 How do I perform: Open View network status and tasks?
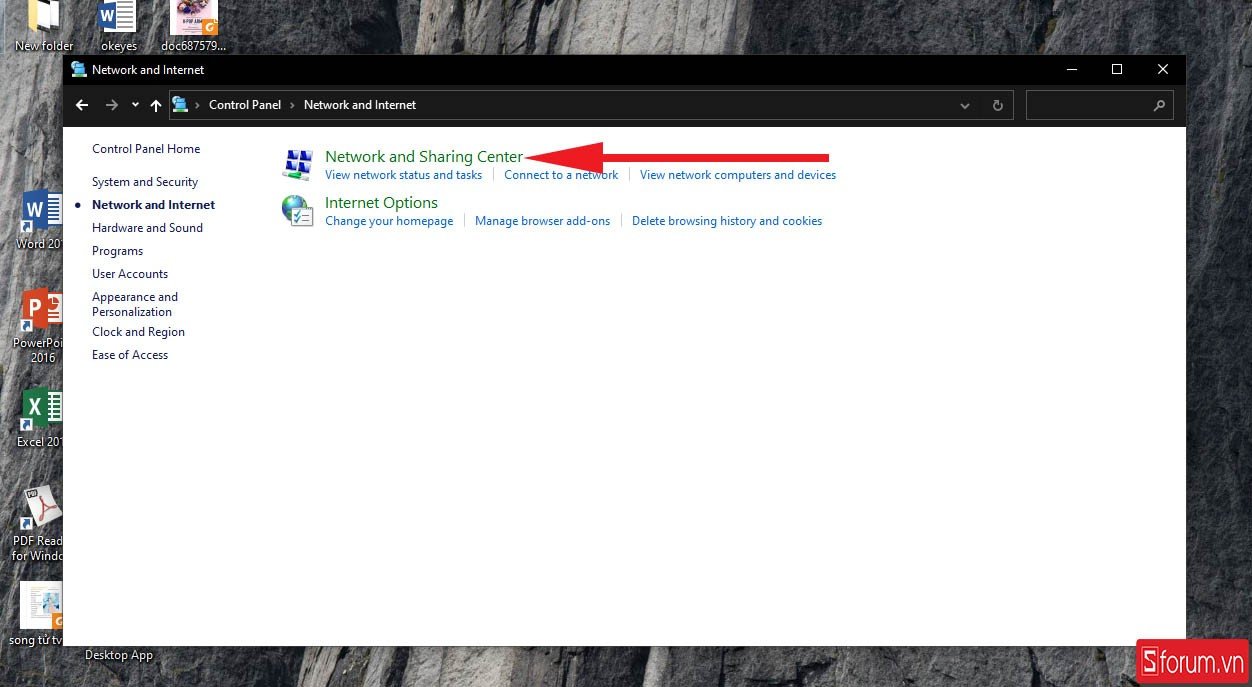pyautogui.click(x=403, y=174)
